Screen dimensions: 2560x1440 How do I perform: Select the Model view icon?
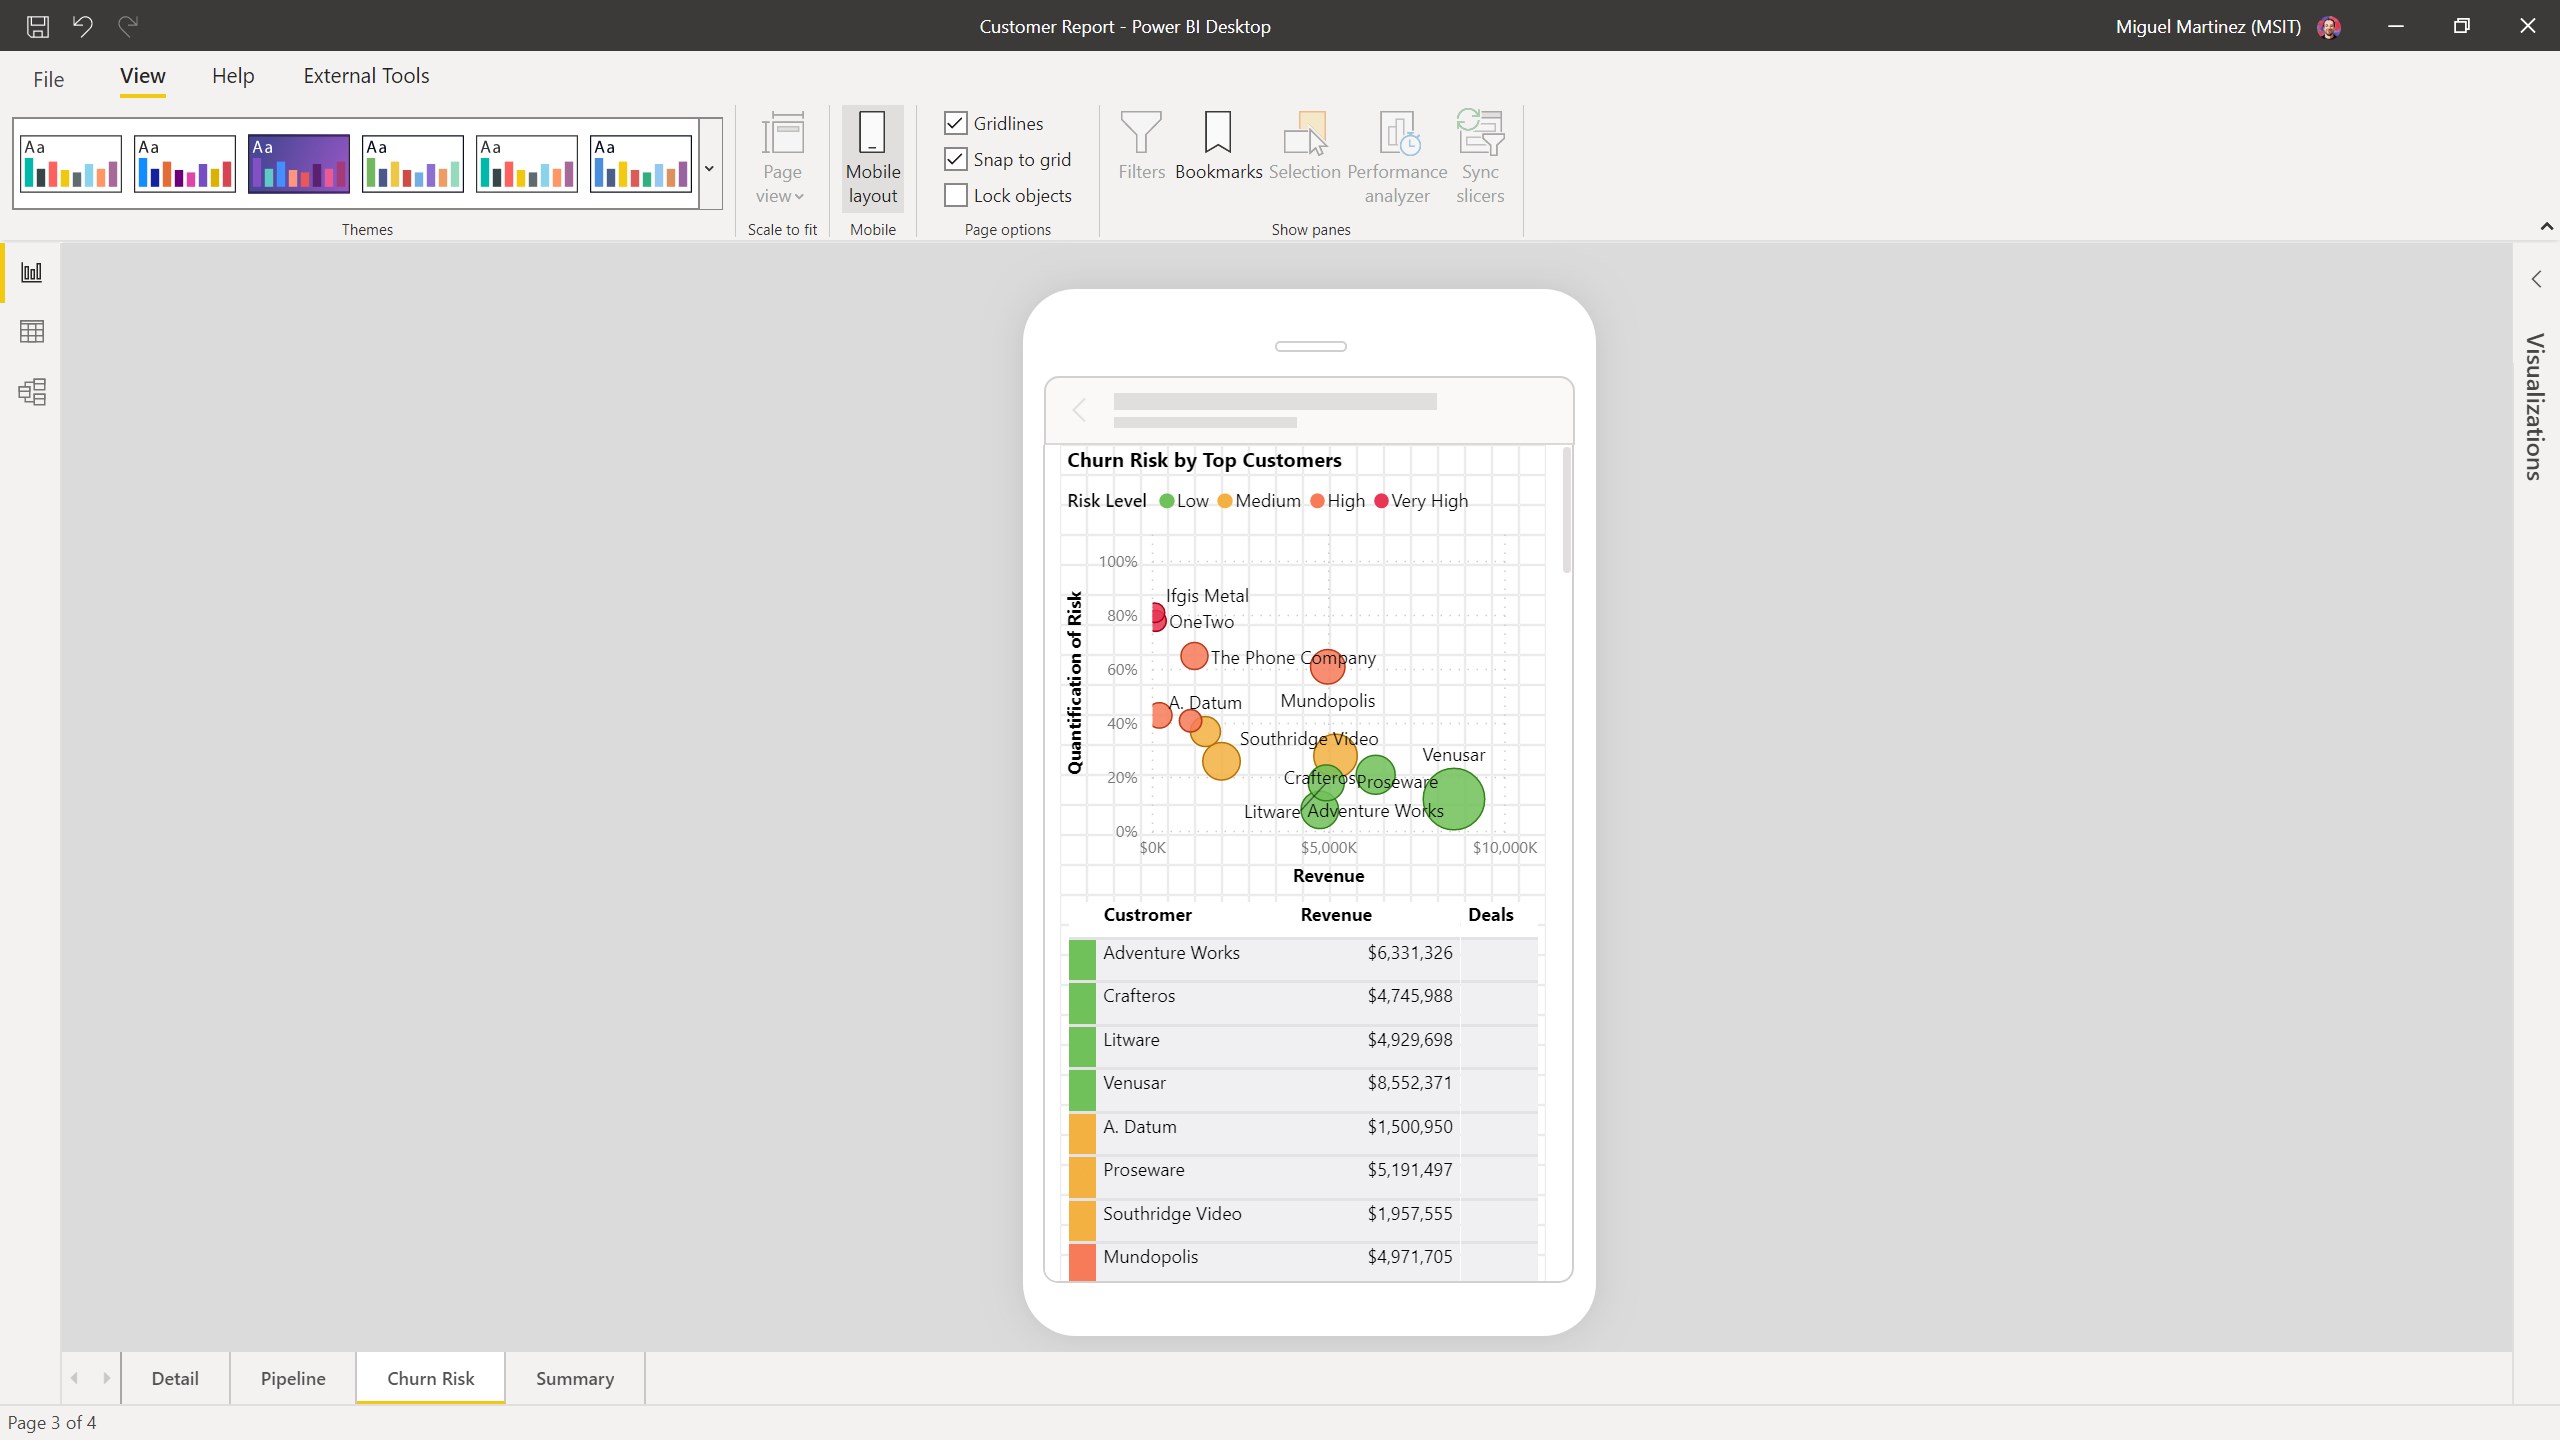coord(32,391)
